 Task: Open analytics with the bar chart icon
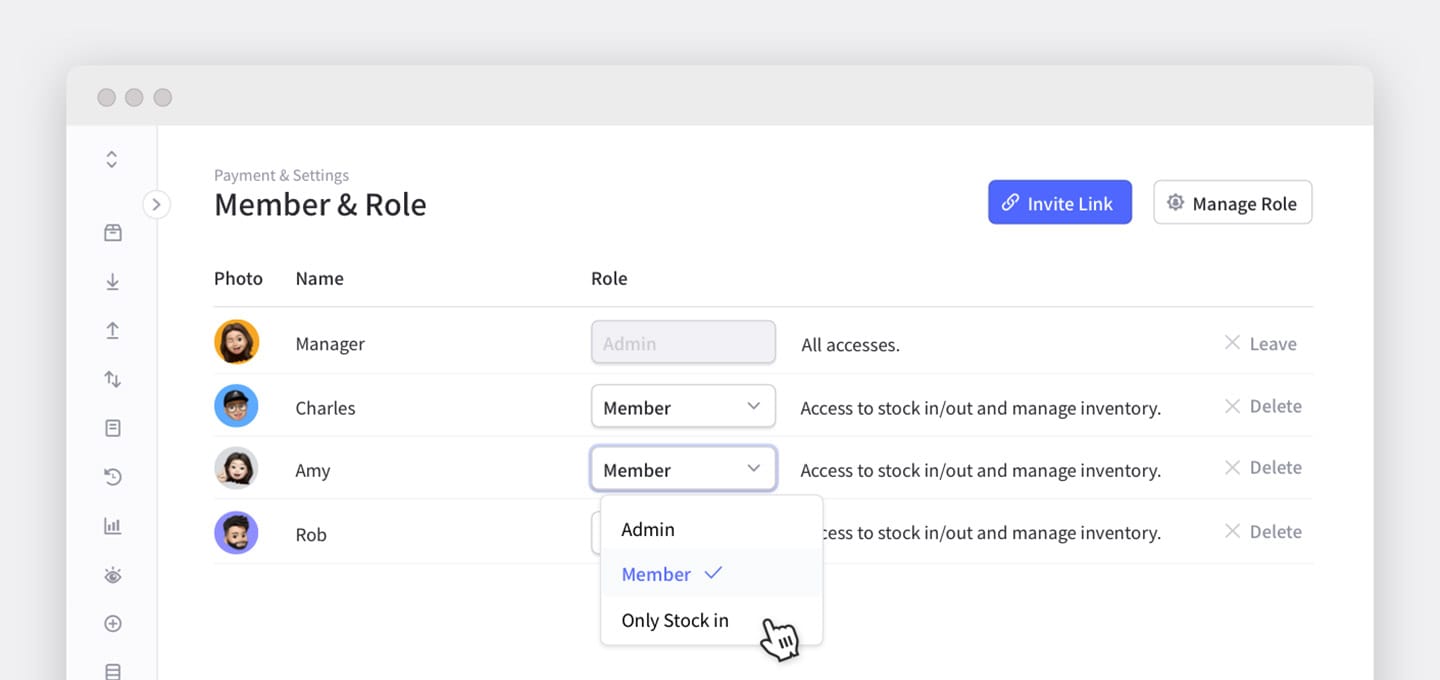[112, 525]
